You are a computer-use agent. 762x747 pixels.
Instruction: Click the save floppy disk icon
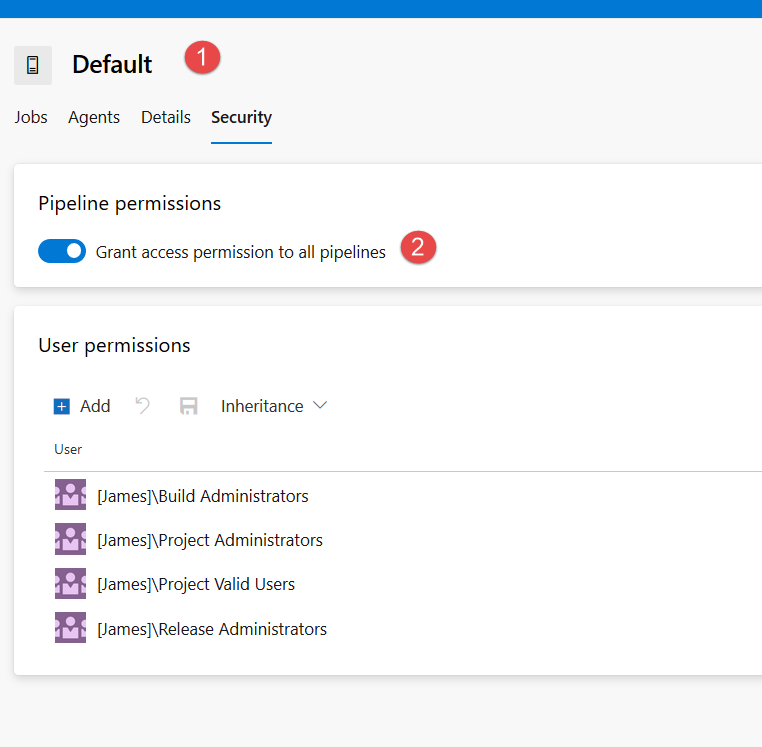click(x=188, y=406)
